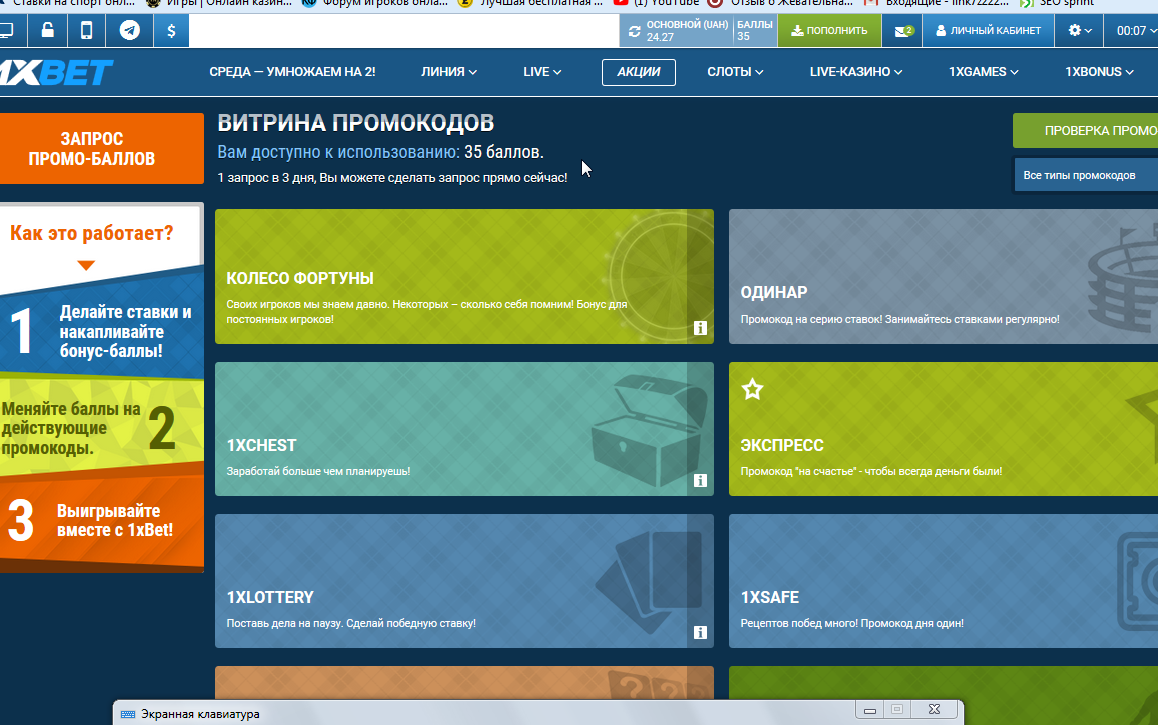
Task: Open the АКЦИИ section
Action: 639,72
